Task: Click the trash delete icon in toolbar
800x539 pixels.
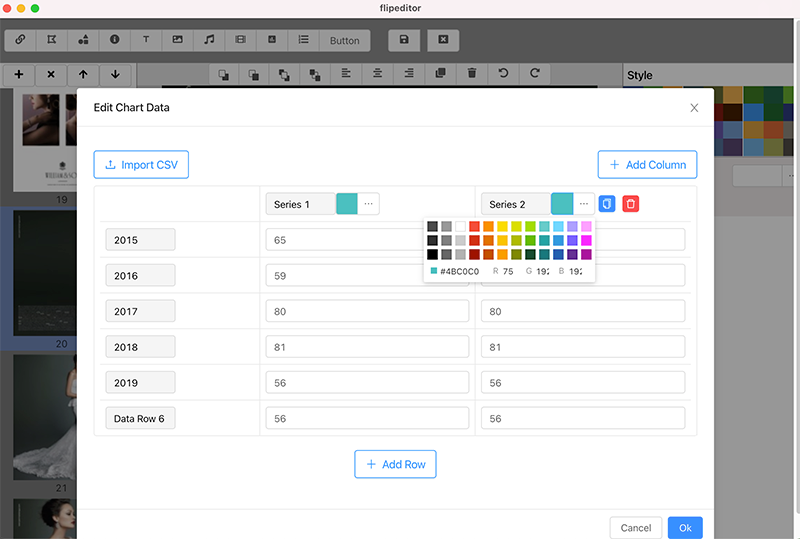Action: 472,74
